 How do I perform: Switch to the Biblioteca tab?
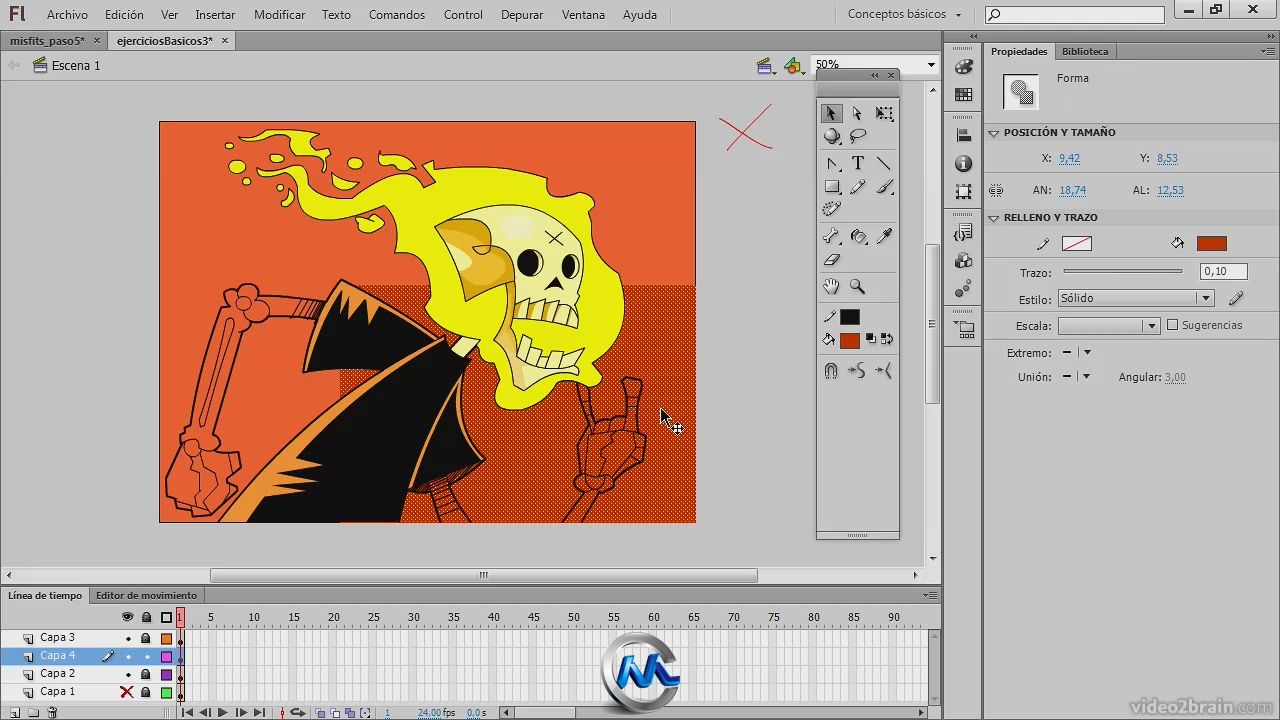point(1085,51)
